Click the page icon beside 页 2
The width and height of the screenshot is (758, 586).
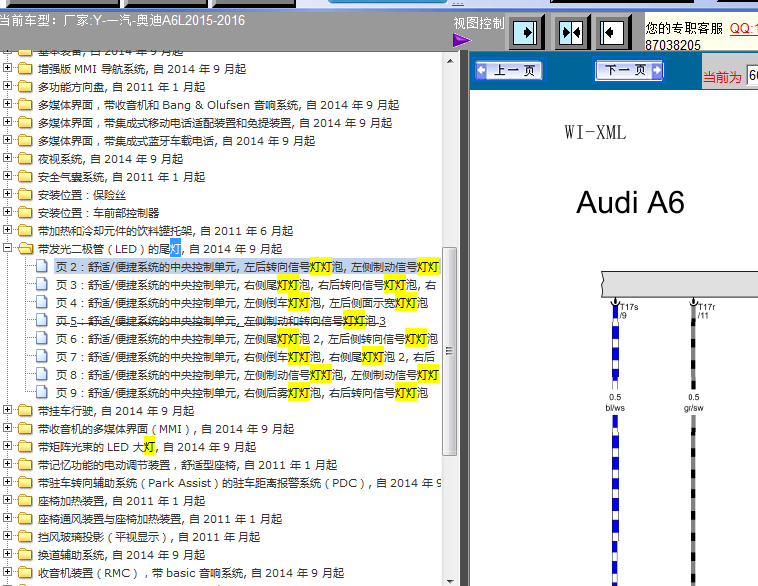pos(42,266)
